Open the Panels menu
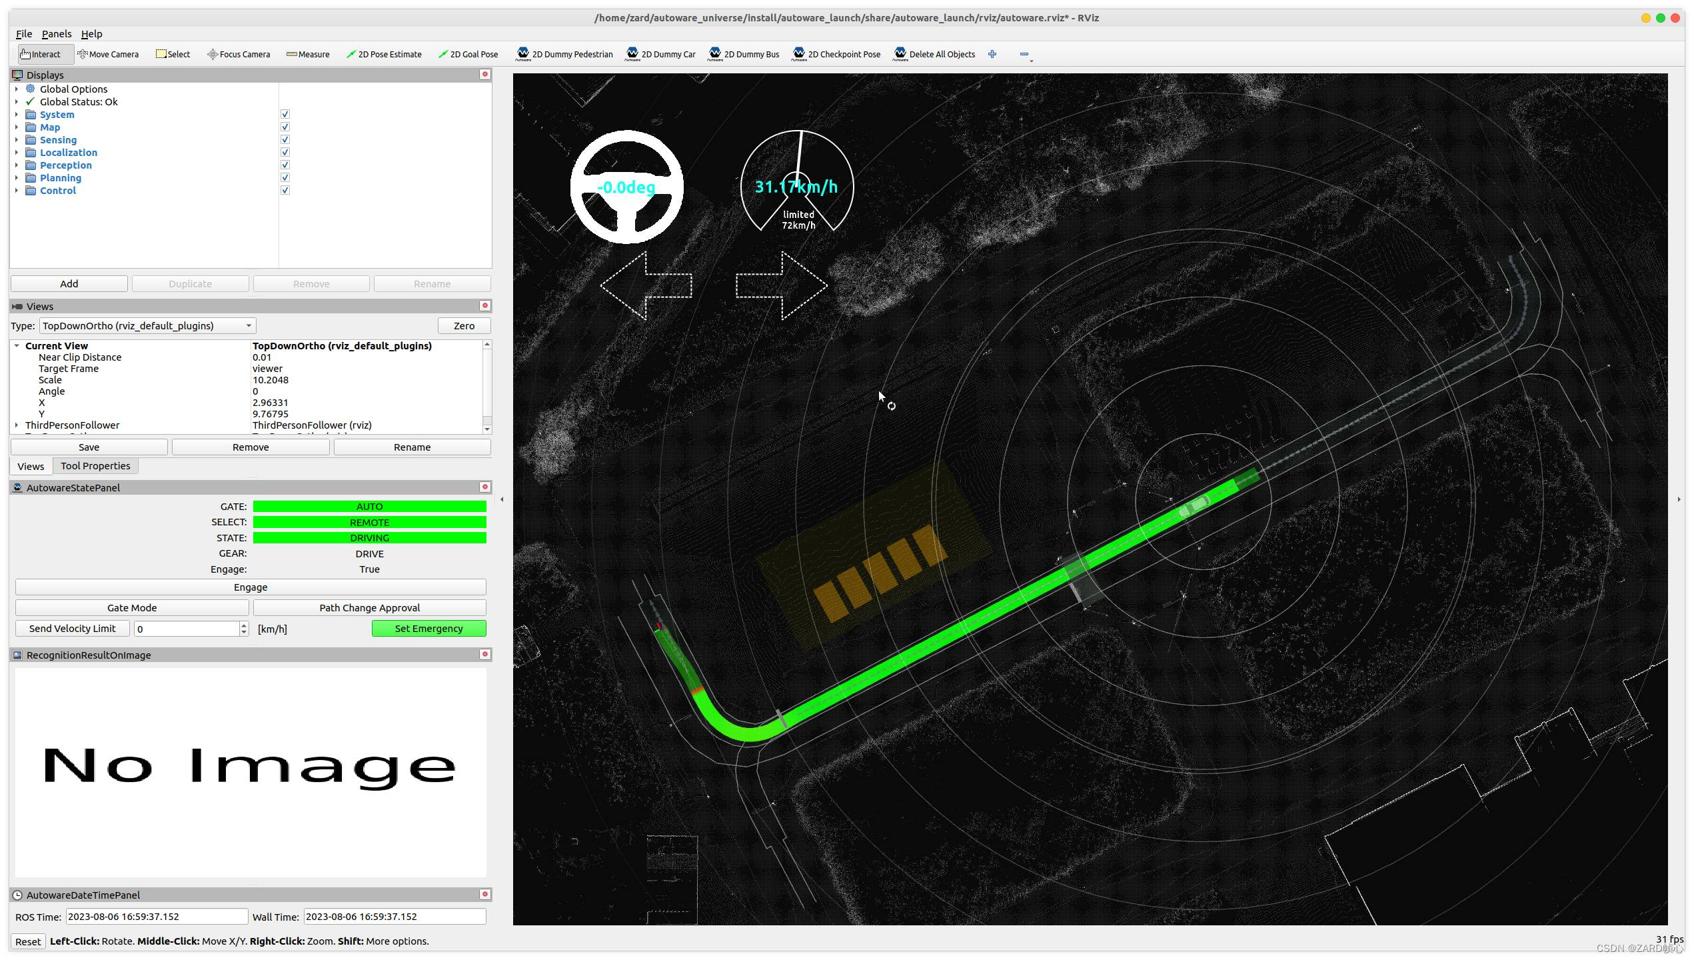The height and width of the screenshot is (960, 1694). click(56, 34)
